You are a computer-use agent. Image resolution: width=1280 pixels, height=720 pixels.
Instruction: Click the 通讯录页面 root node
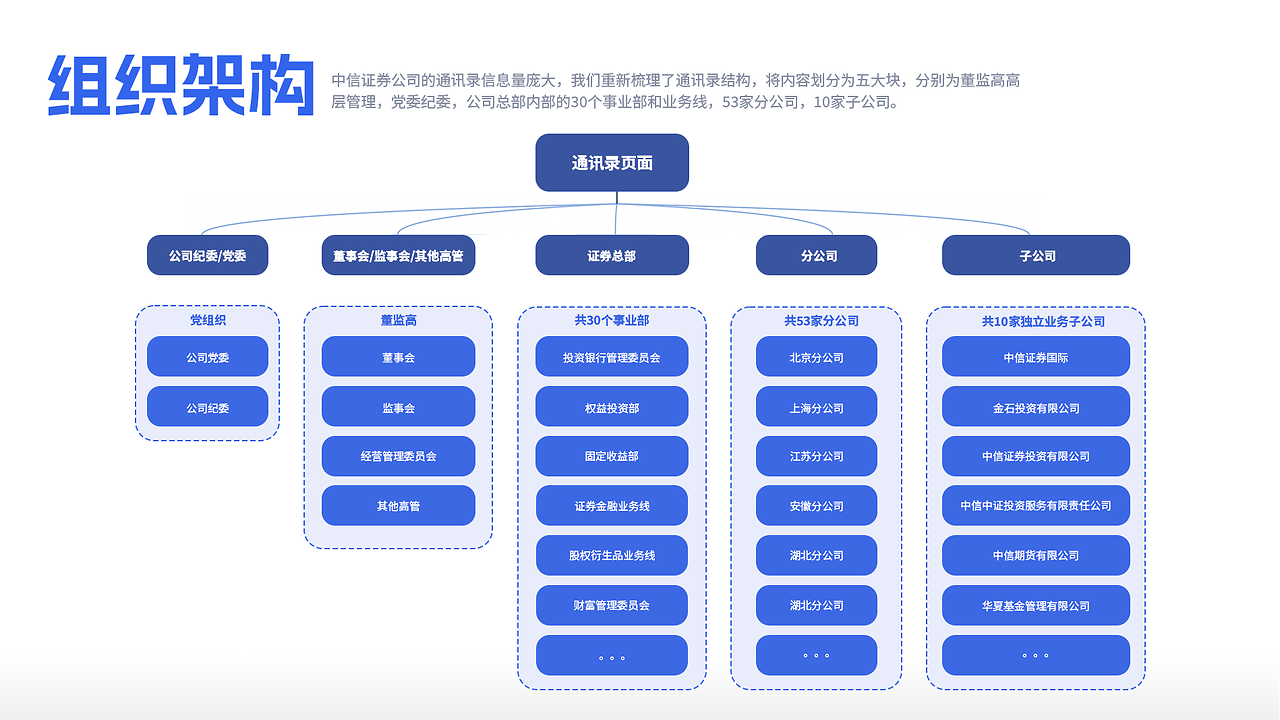(612, 162)
